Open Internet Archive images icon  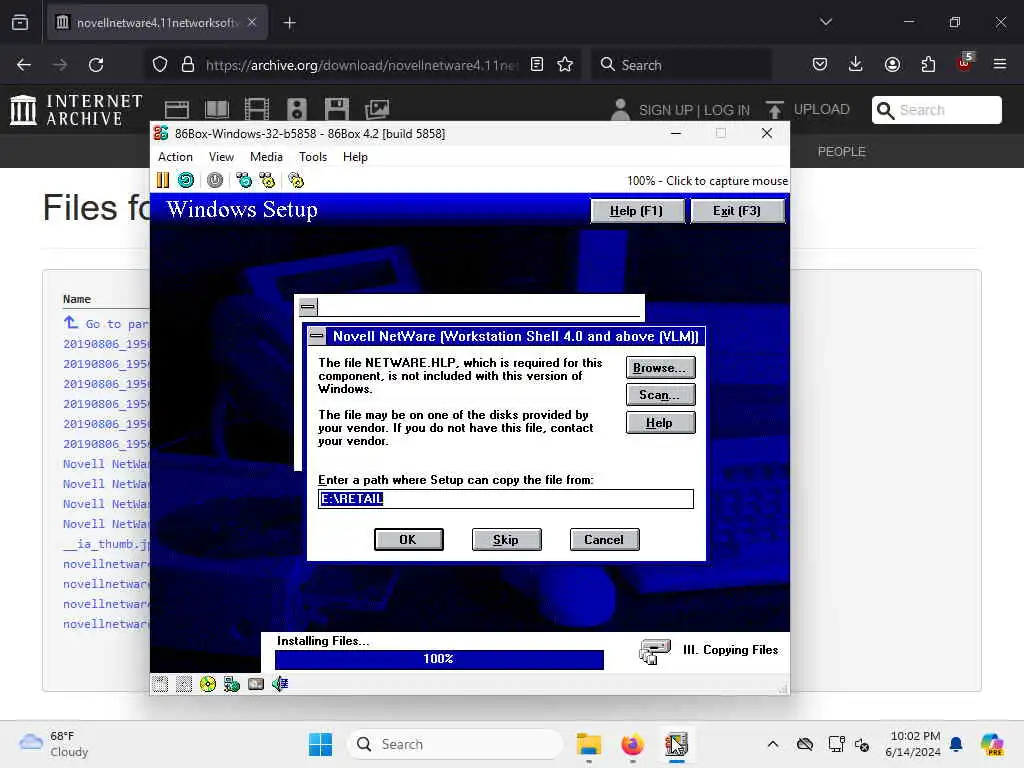click(377, 110)
